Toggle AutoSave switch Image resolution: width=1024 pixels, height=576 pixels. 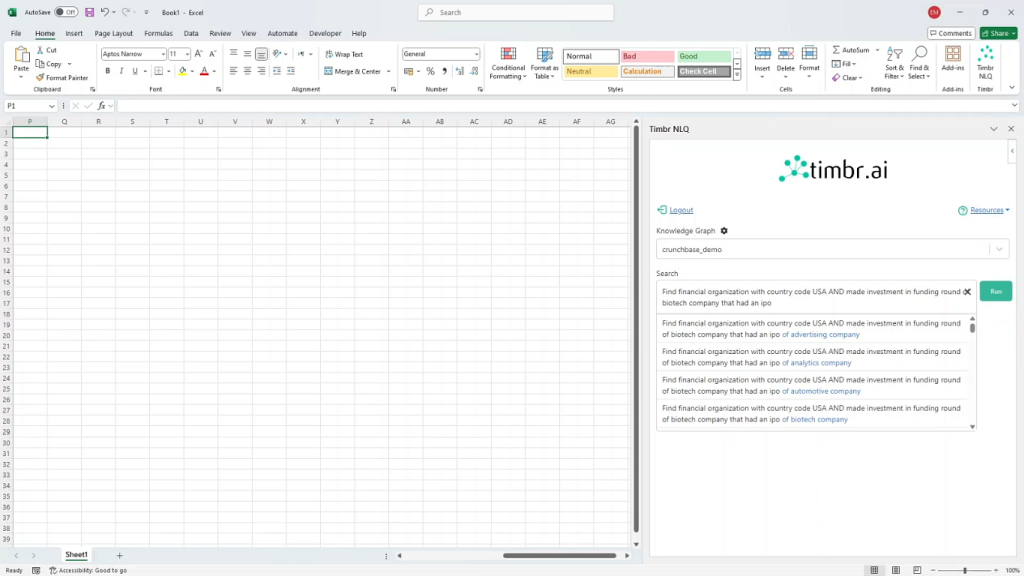65,12
